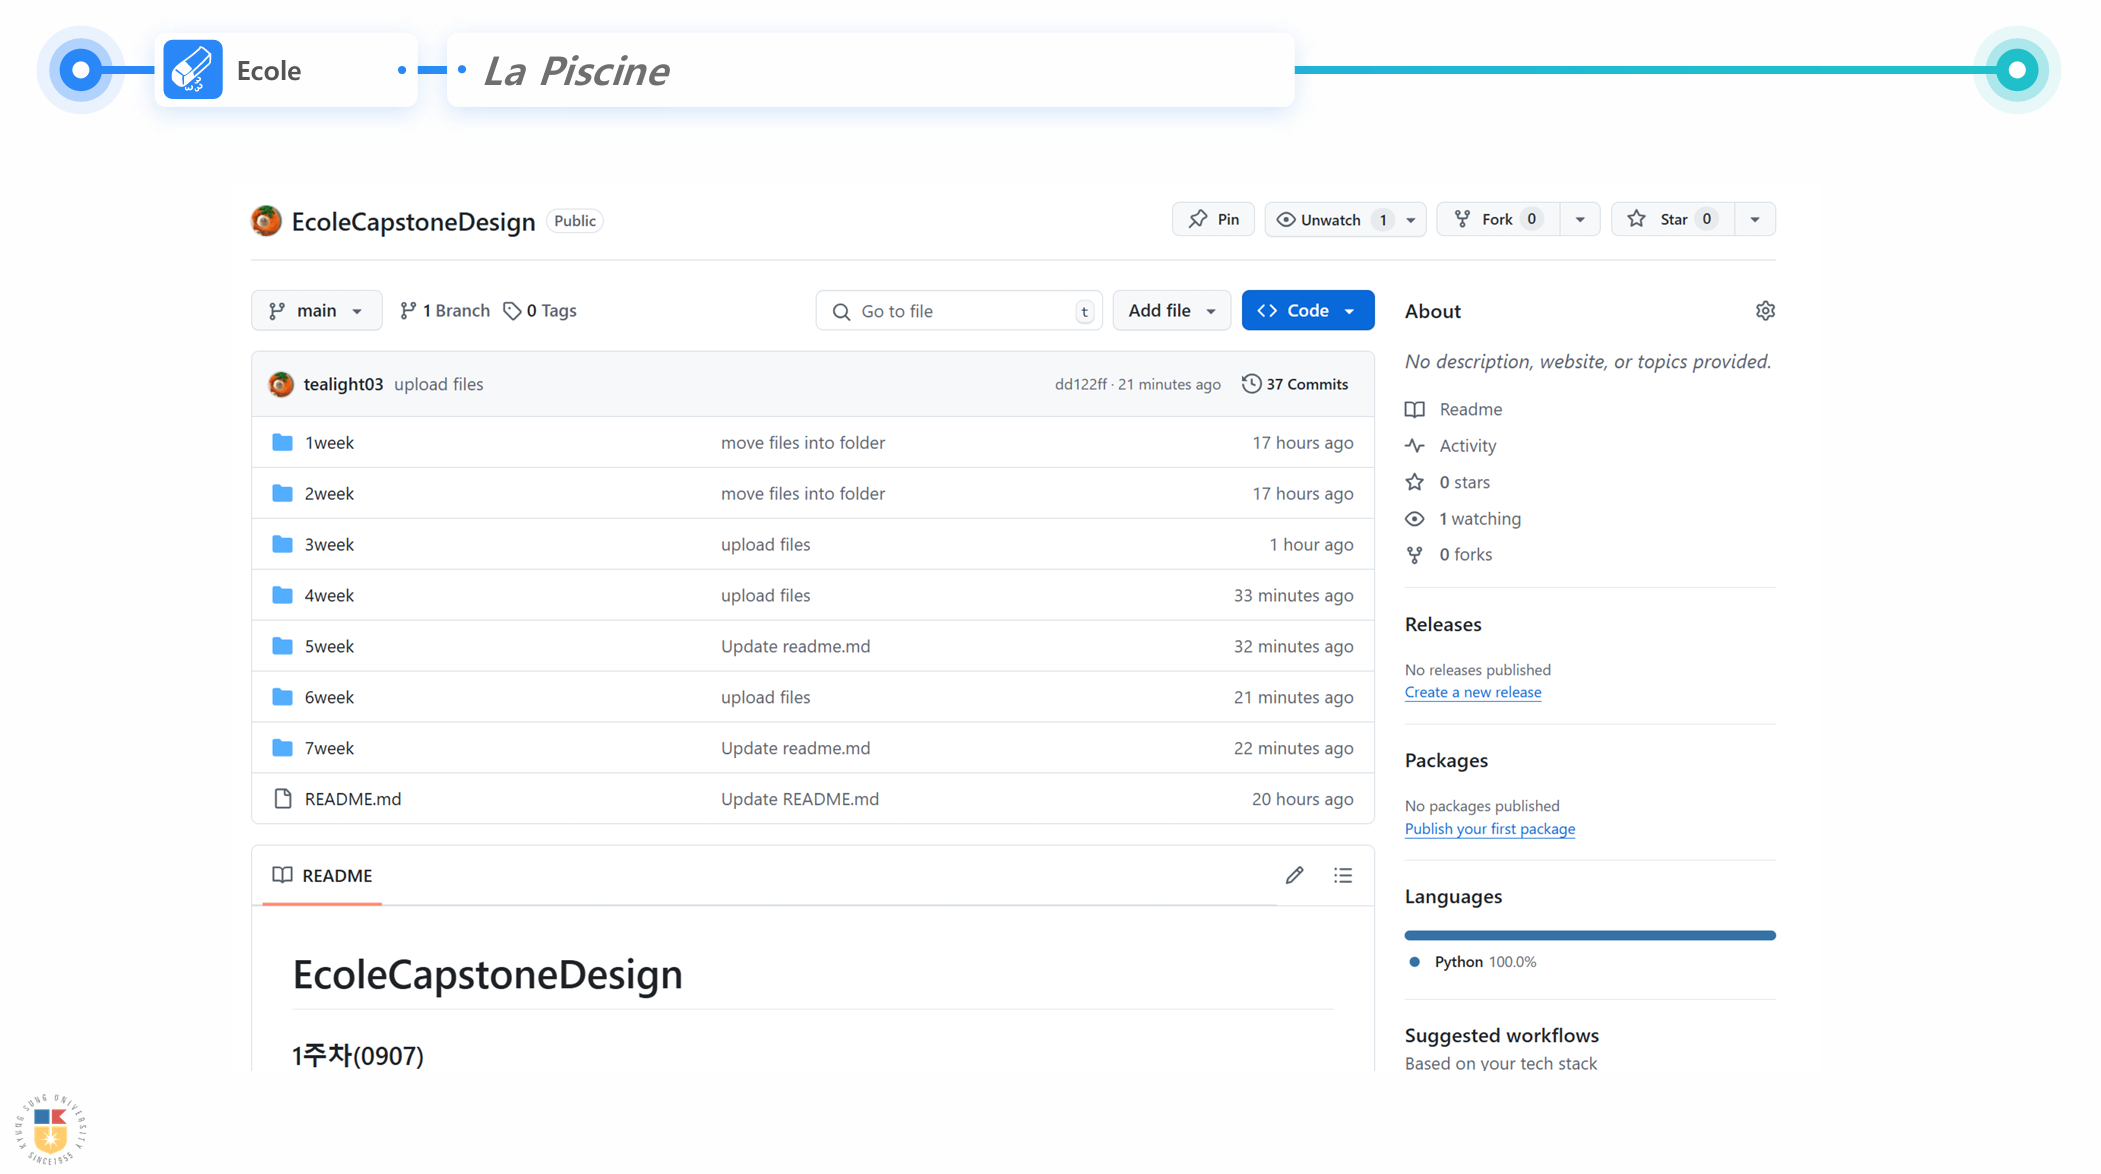Open the README outline list icon
The image size is (2101, 1174).
click(1342, 875)
